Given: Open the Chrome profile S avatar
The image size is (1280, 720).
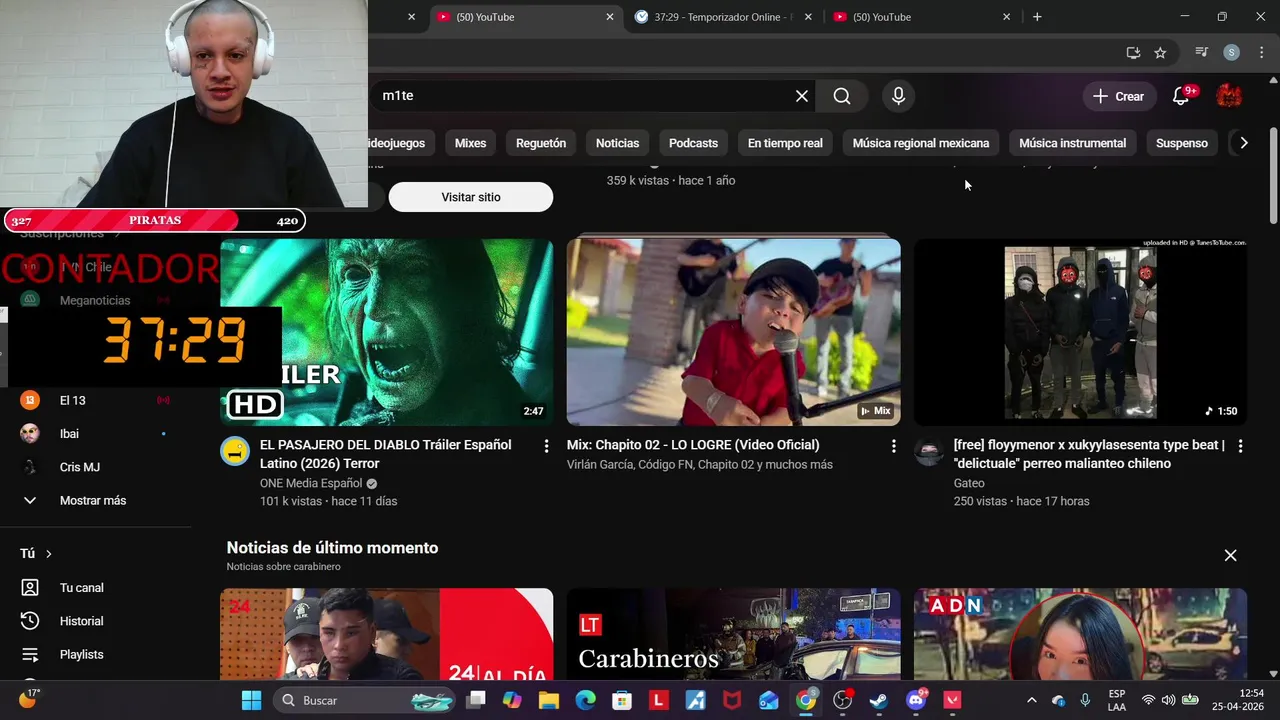Looking at the screenshot, I should 1232,52.
